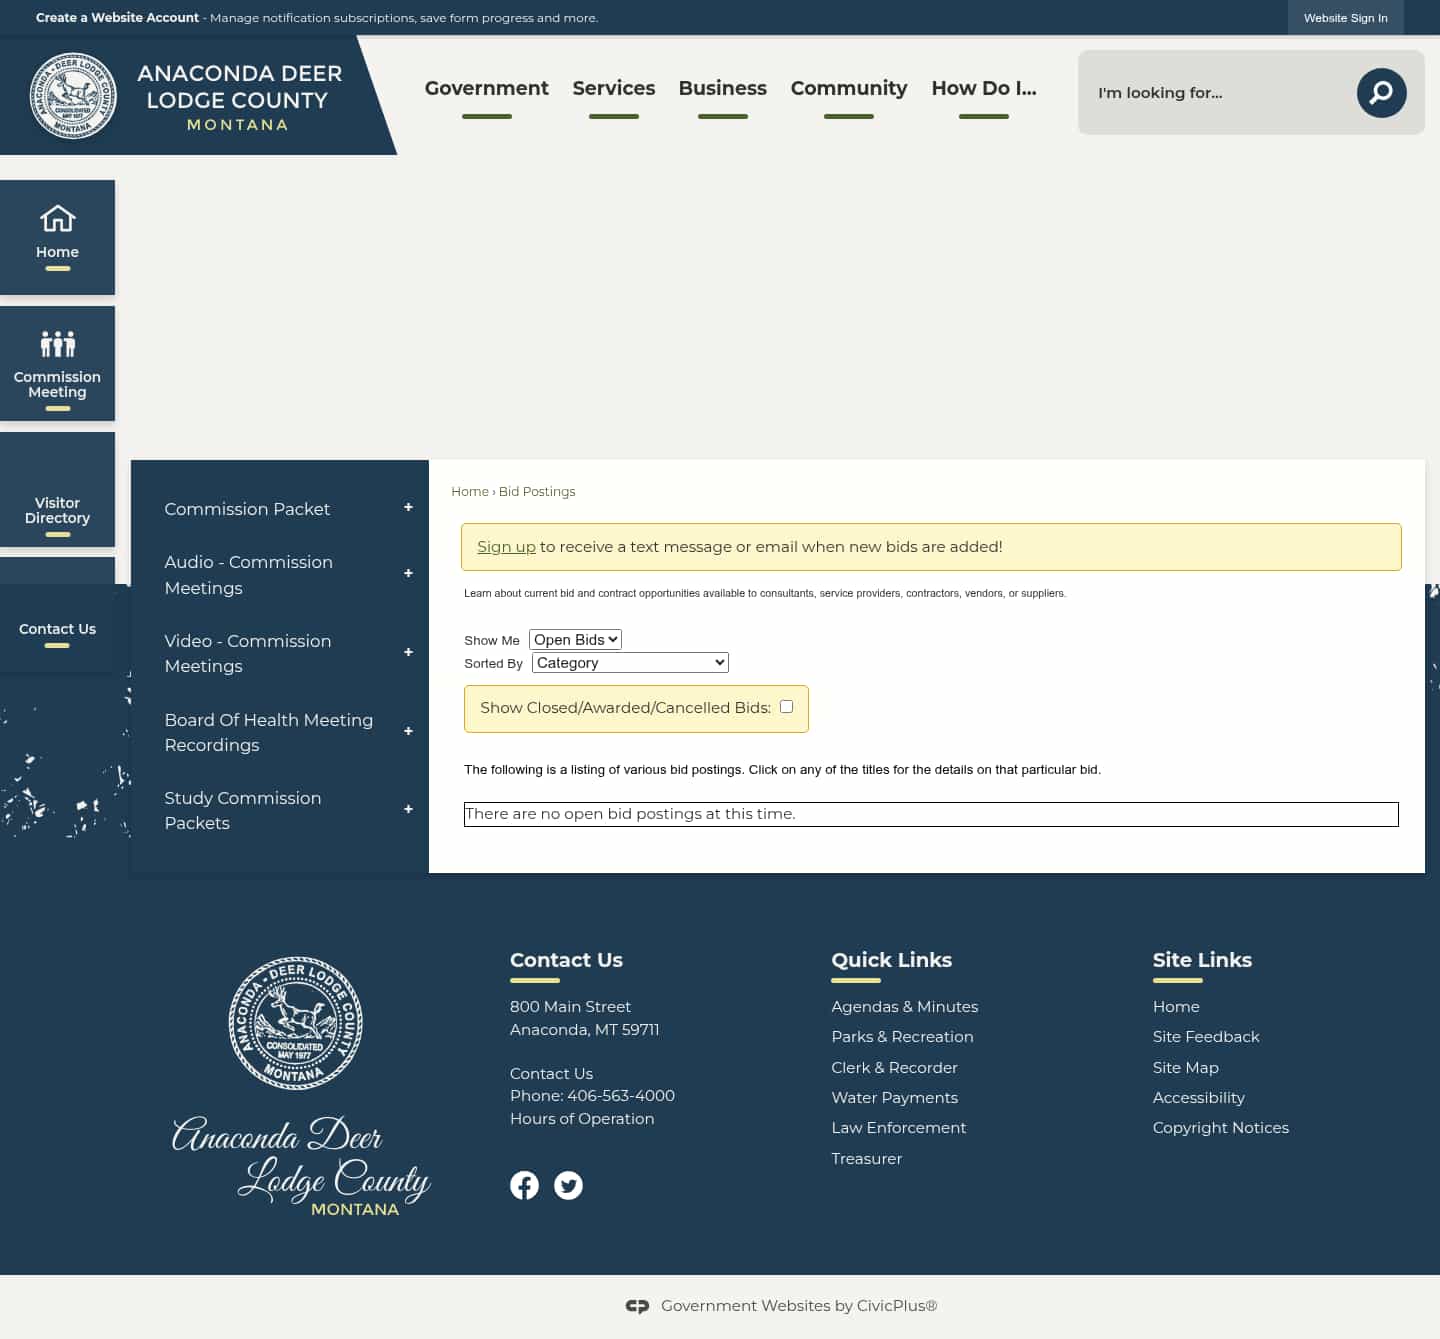This screenshot has height=1339, width=1440.
Task: Open the Sorted By Category dropdown
Action: pyautogui.click(x=630, y=662)
